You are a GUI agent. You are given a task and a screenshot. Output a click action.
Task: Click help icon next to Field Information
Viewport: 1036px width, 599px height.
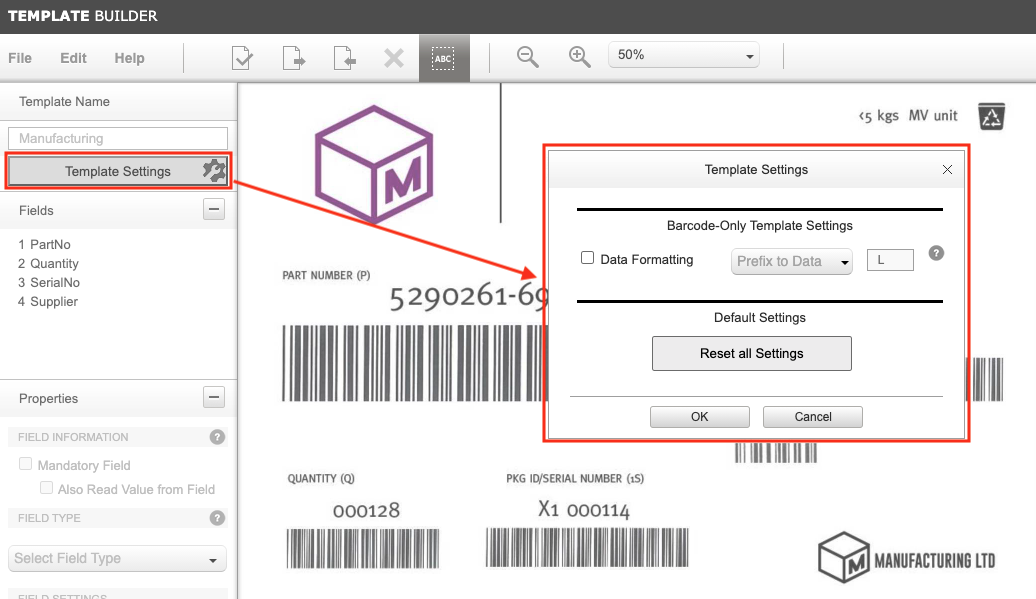tap(217, 437)
